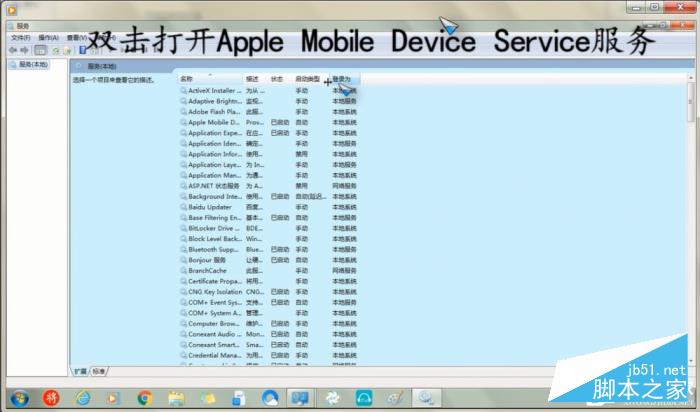Select the Certificate Propa... service

coord(268,281)
